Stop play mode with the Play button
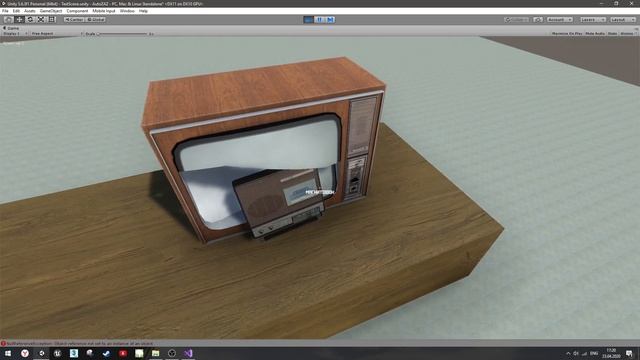This screenshot has height=360, width=640. tap(309, 20)
